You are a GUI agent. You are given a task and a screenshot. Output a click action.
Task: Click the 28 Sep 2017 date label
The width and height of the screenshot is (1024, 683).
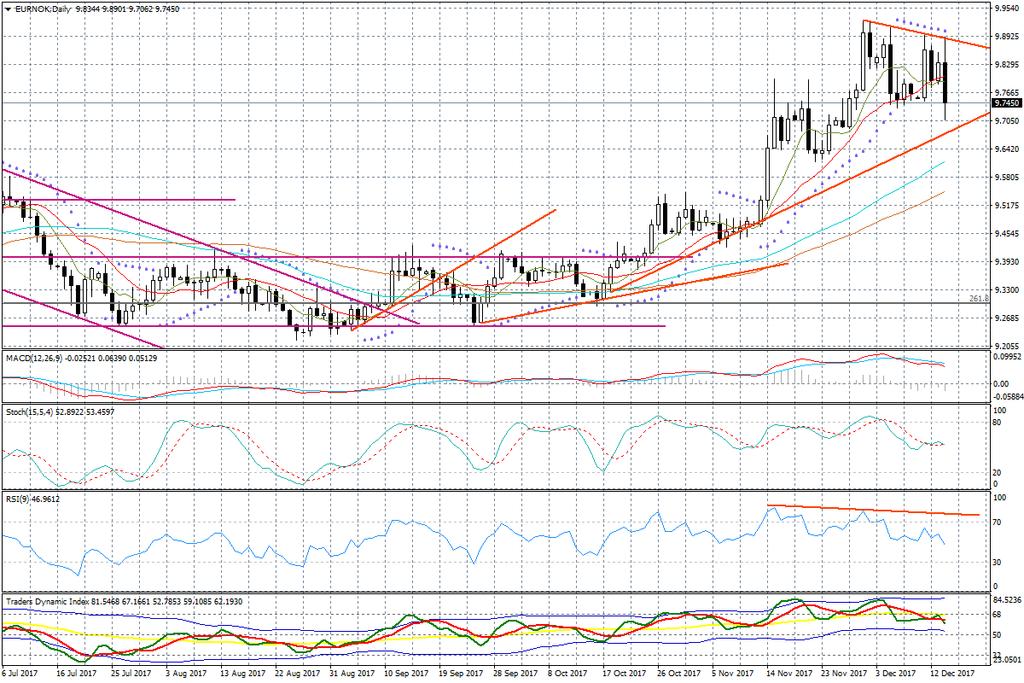click(515, 673)
